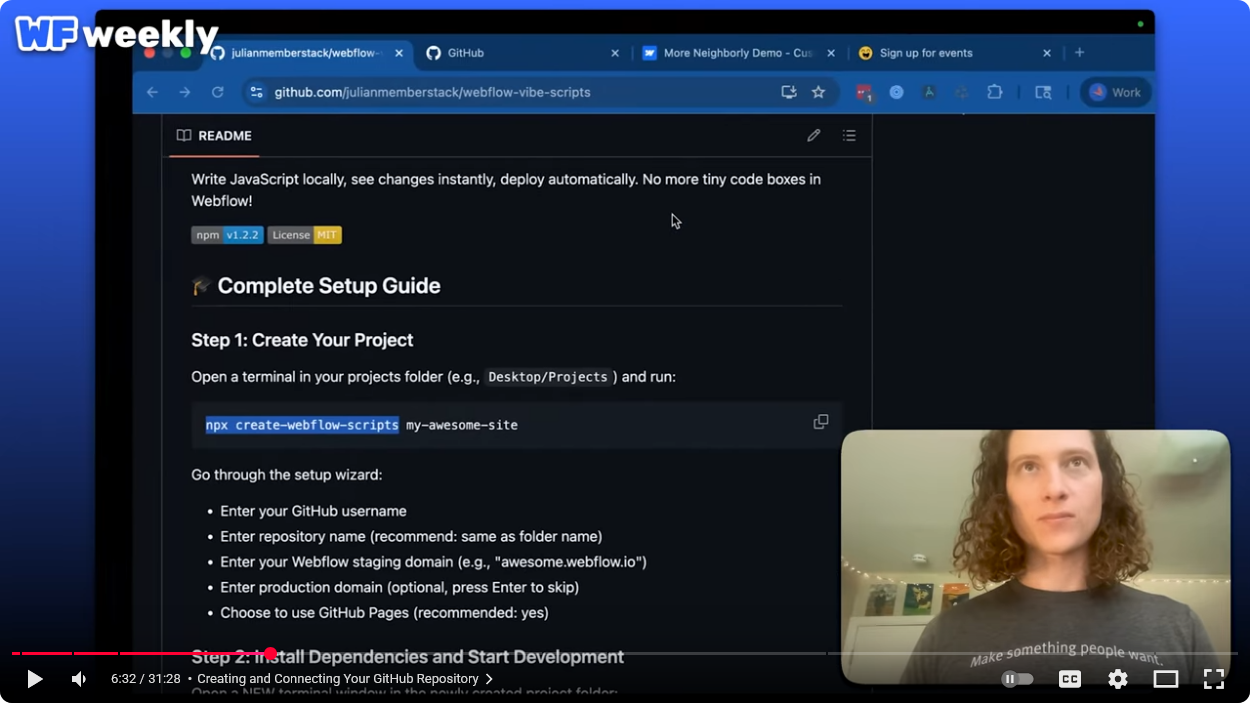The height and width of the screenshot is (703, 1250).
Task: Click the red extension icon with badge
Action: [x=864, y=92]
